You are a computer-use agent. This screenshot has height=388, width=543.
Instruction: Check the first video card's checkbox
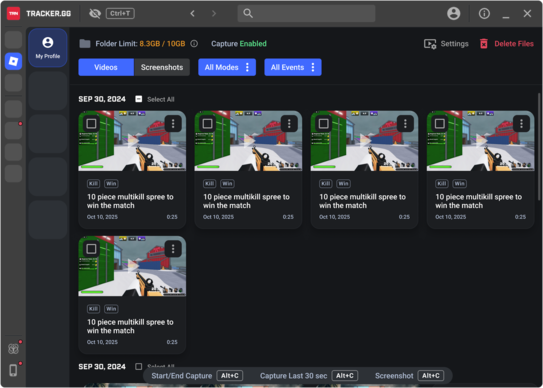(91, 124)
